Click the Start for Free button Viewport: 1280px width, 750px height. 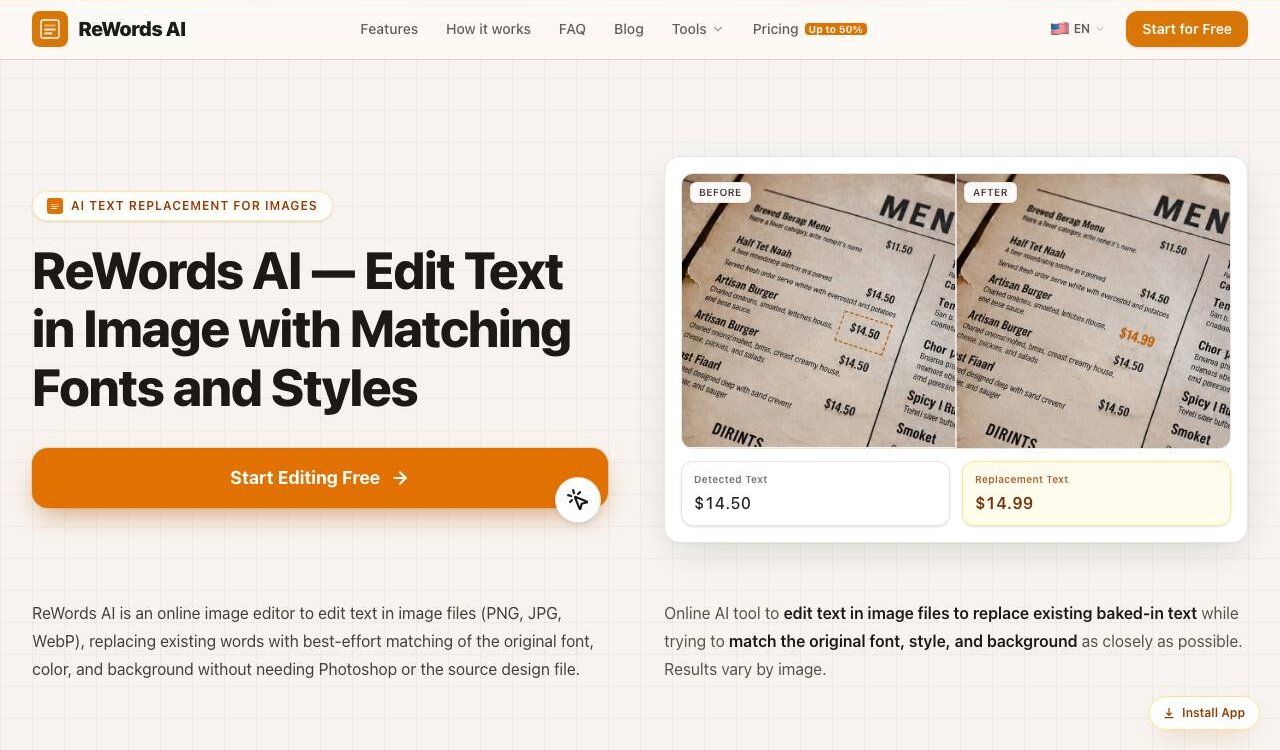click(x=1187, y=29)
